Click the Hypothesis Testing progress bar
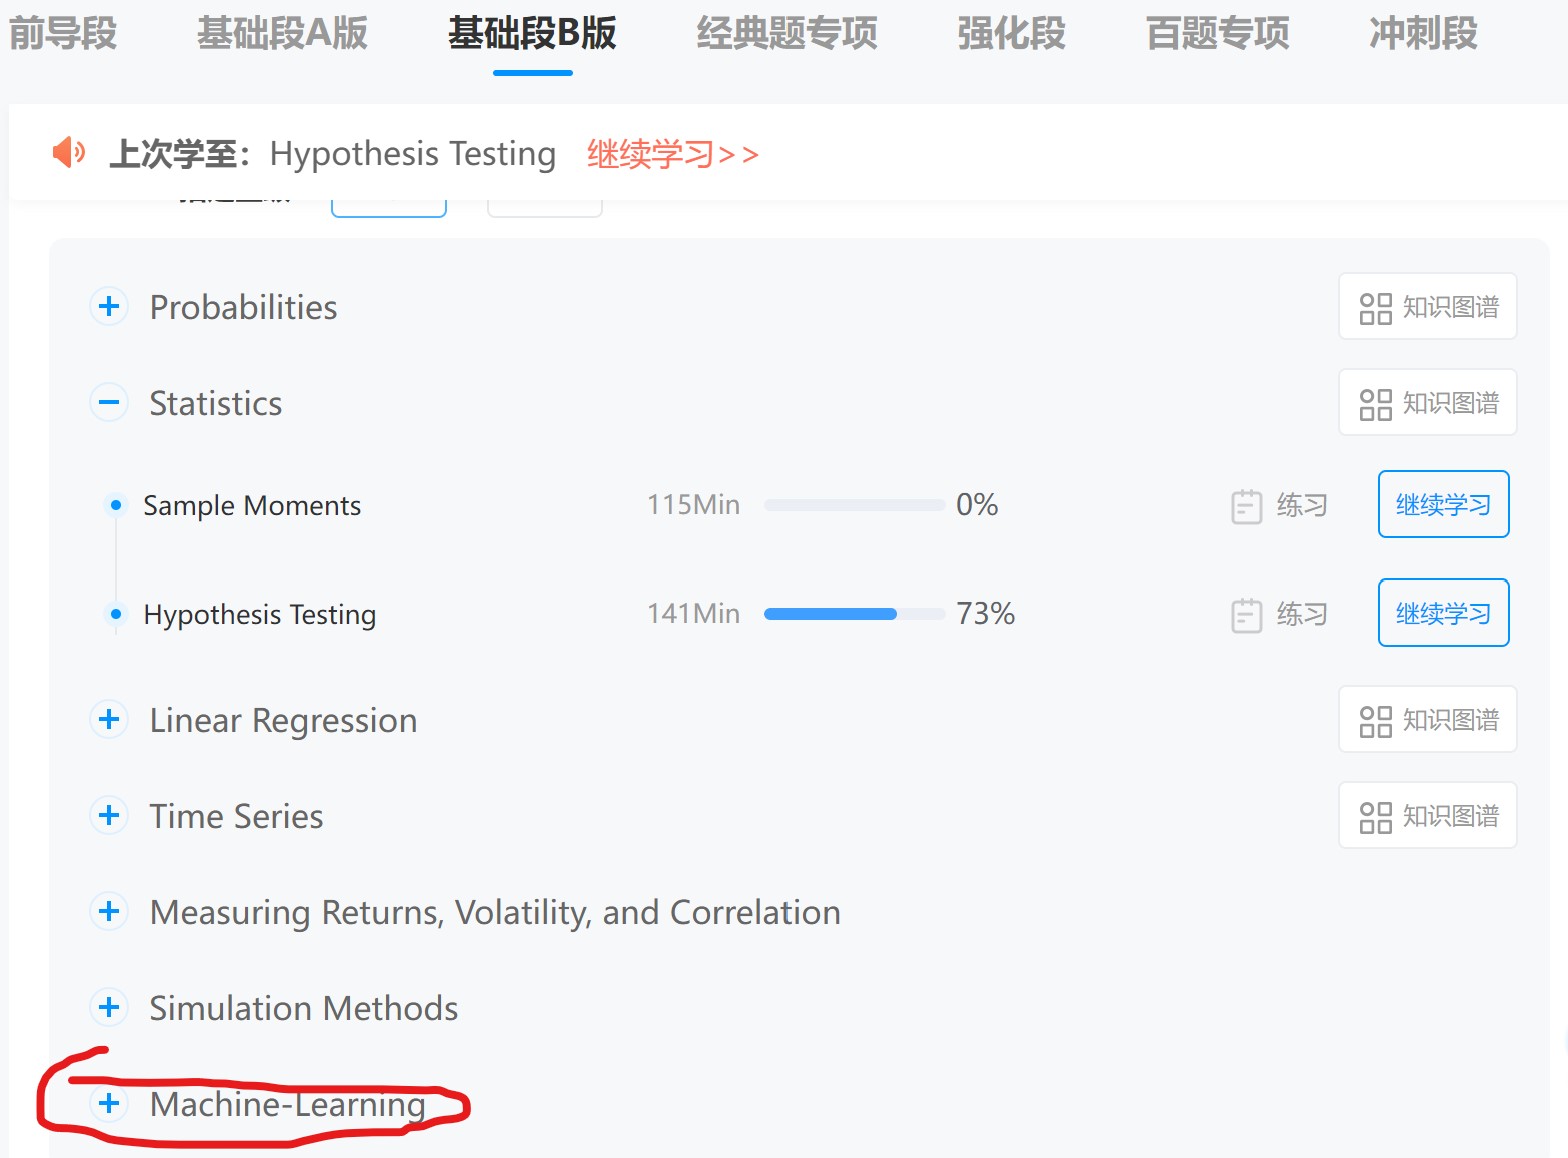 tap(854, 614)
